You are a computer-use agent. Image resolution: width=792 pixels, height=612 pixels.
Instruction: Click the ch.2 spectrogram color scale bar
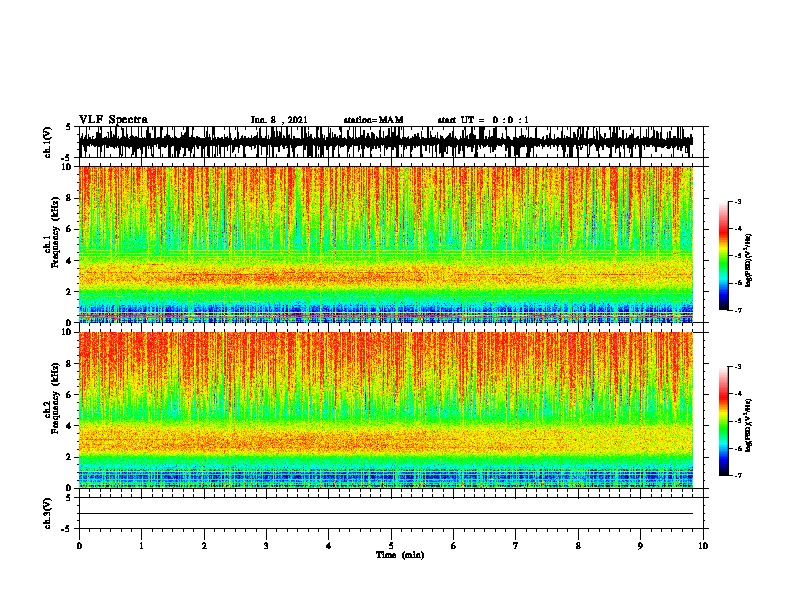(x=724, y=421)
